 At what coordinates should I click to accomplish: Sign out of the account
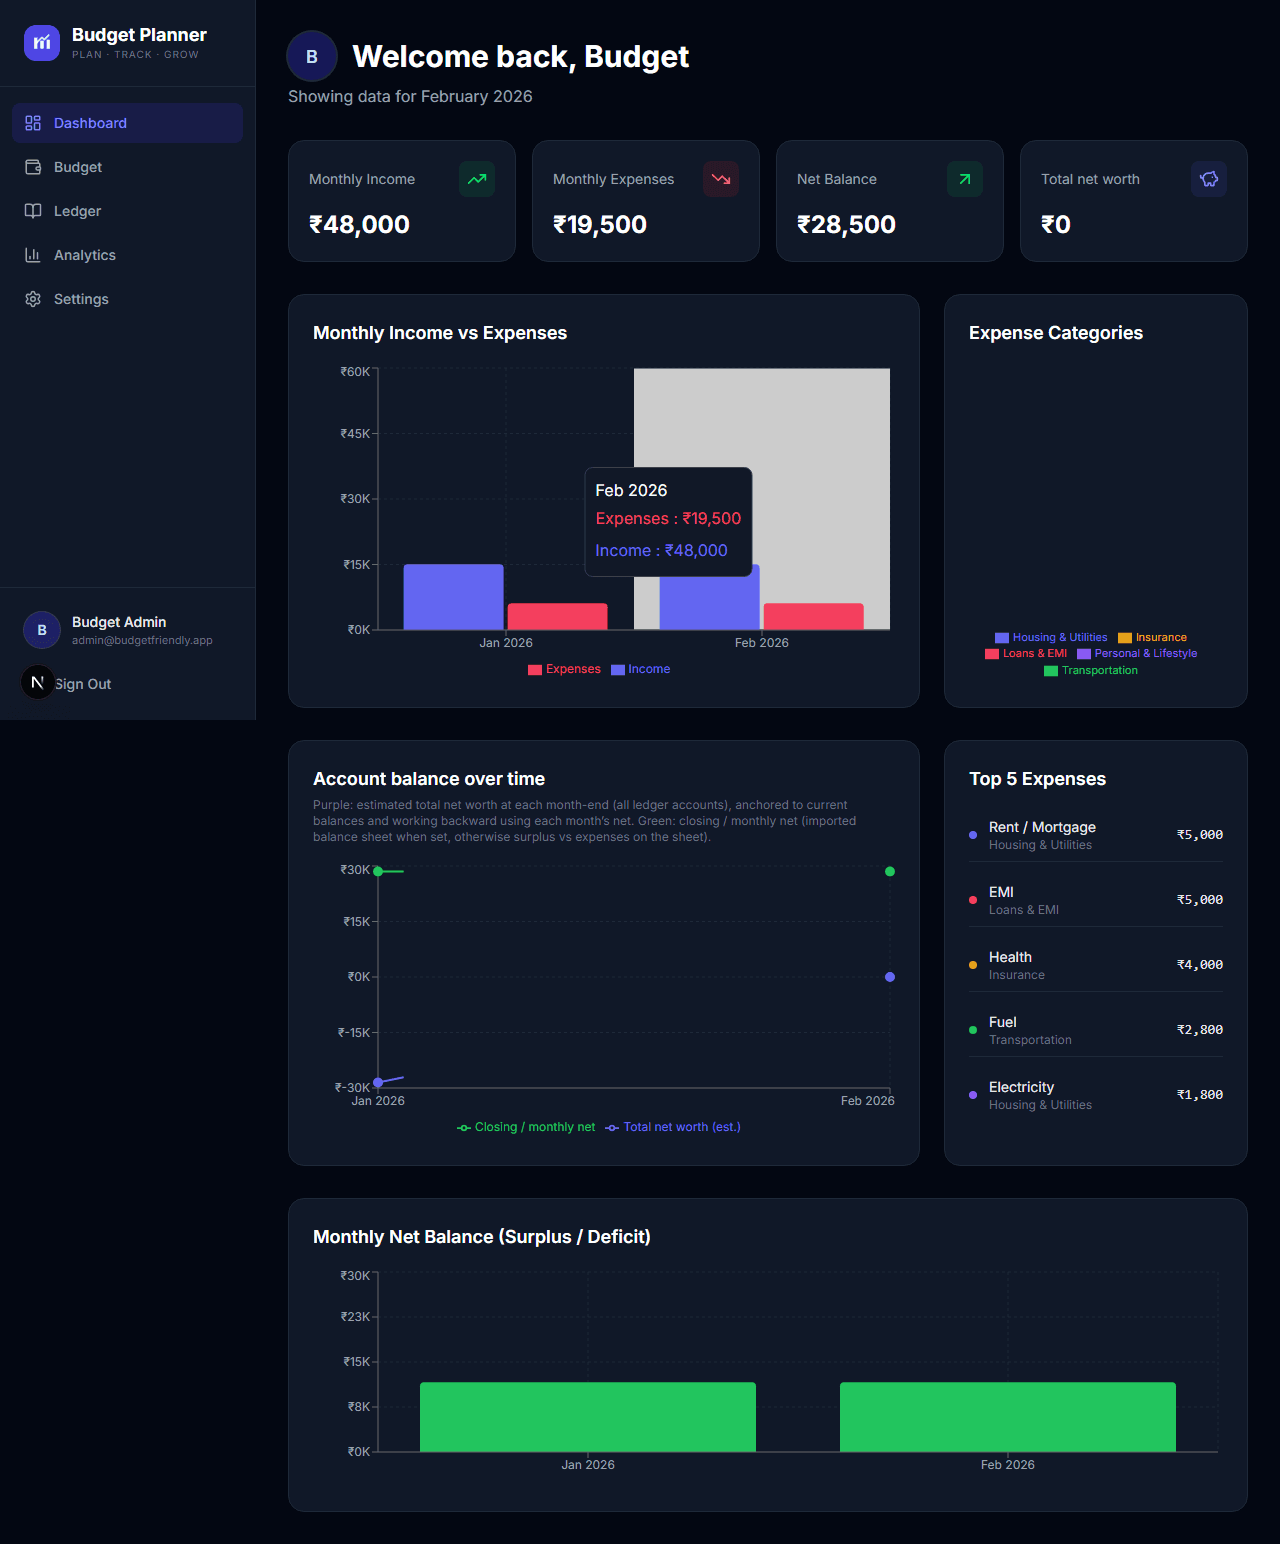(83, 684)
